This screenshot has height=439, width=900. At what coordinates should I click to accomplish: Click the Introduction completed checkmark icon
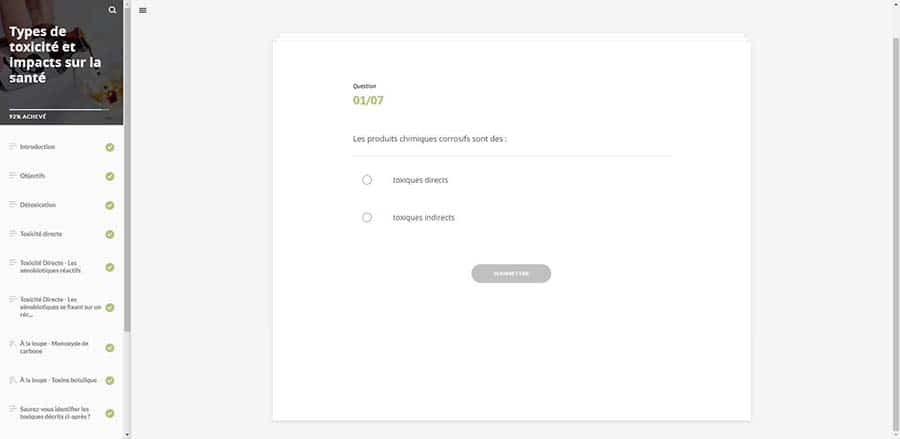pos(110,147)
